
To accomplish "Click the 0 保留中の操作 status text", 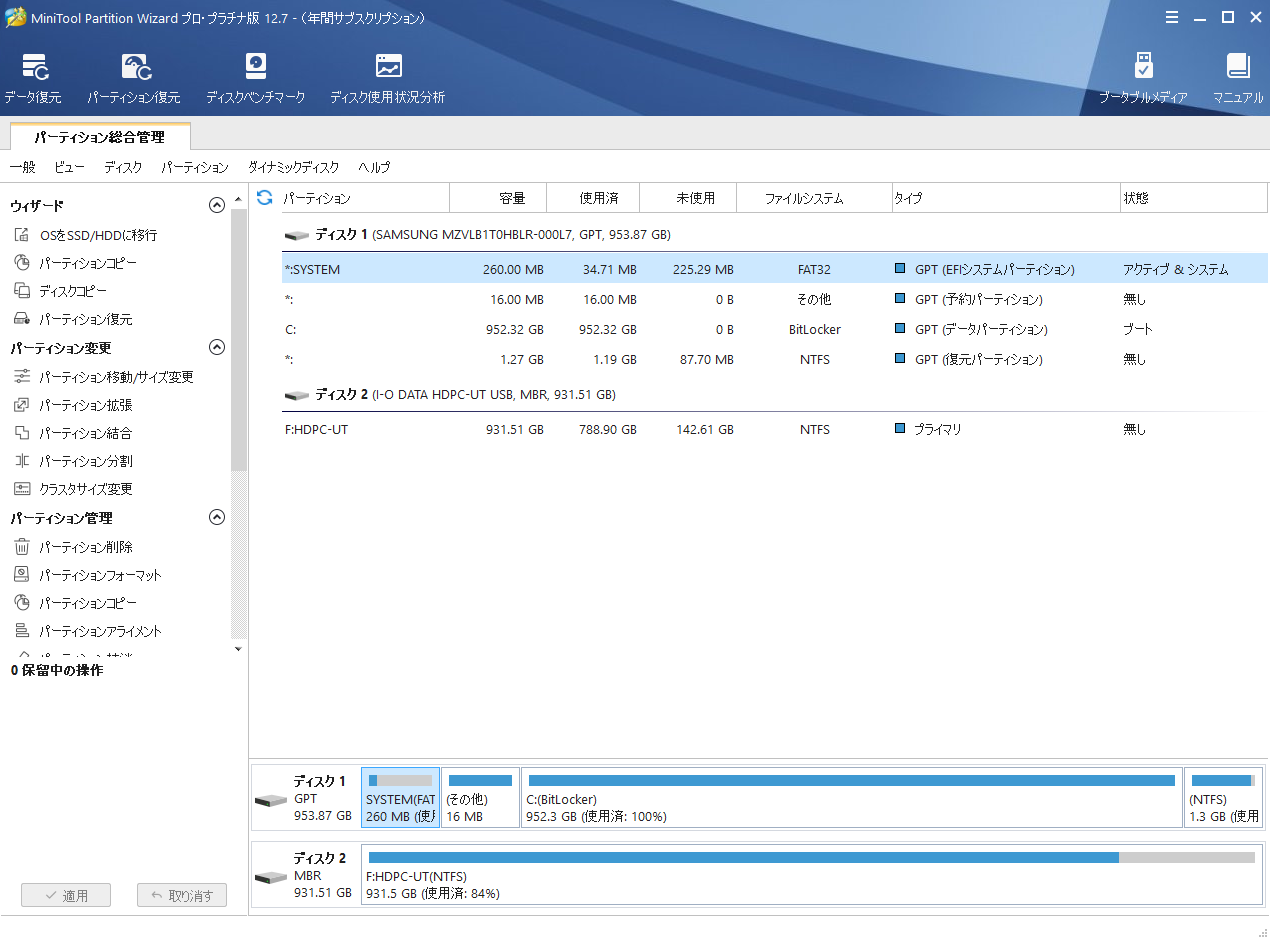I will 57,670.
